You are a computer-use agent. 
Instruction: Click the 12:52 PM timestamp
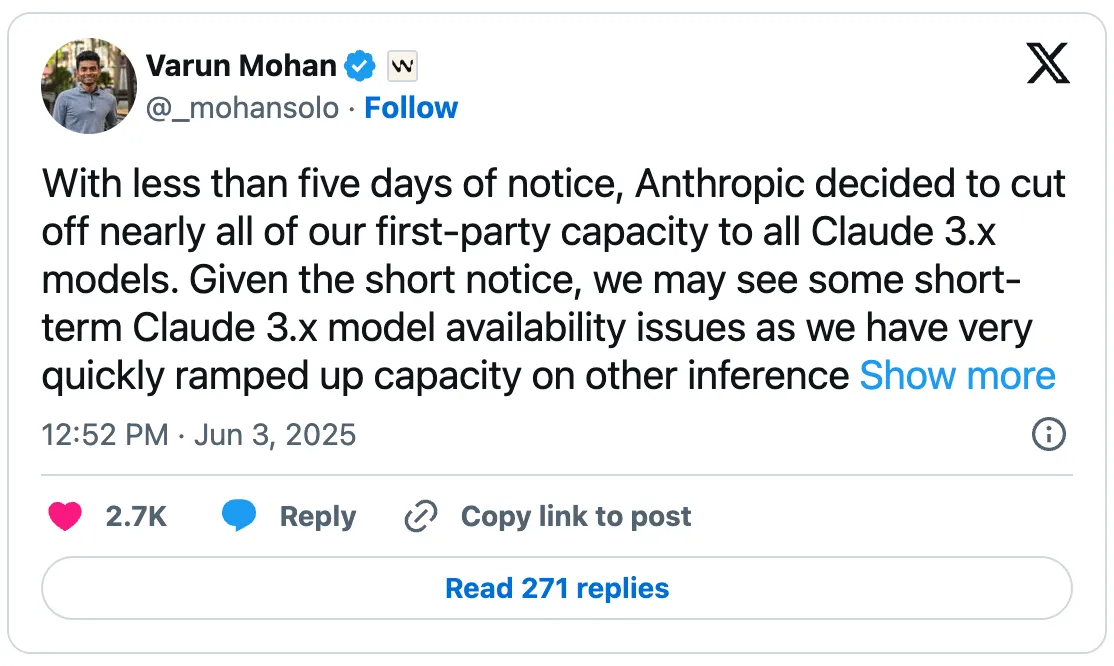click(104, 435)
